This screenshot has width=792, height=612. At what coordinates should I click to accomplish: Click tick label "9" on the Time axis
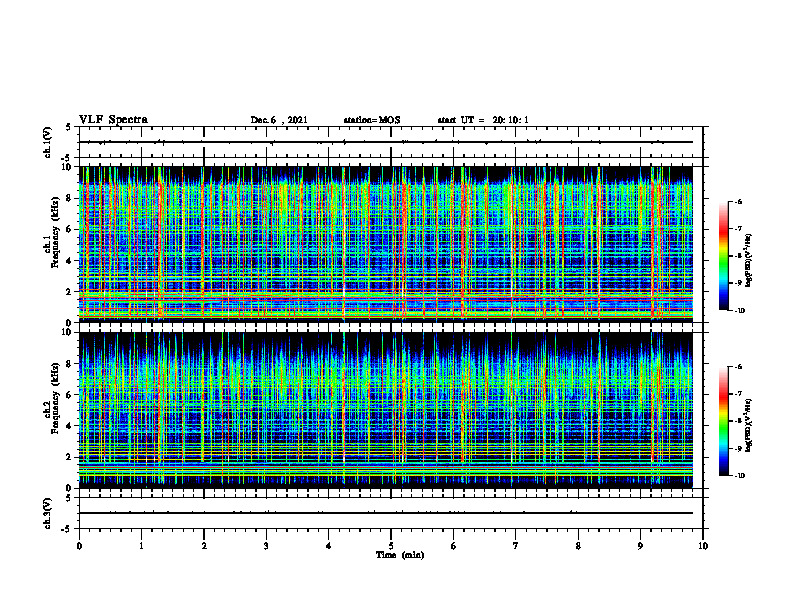pos(640,546)
